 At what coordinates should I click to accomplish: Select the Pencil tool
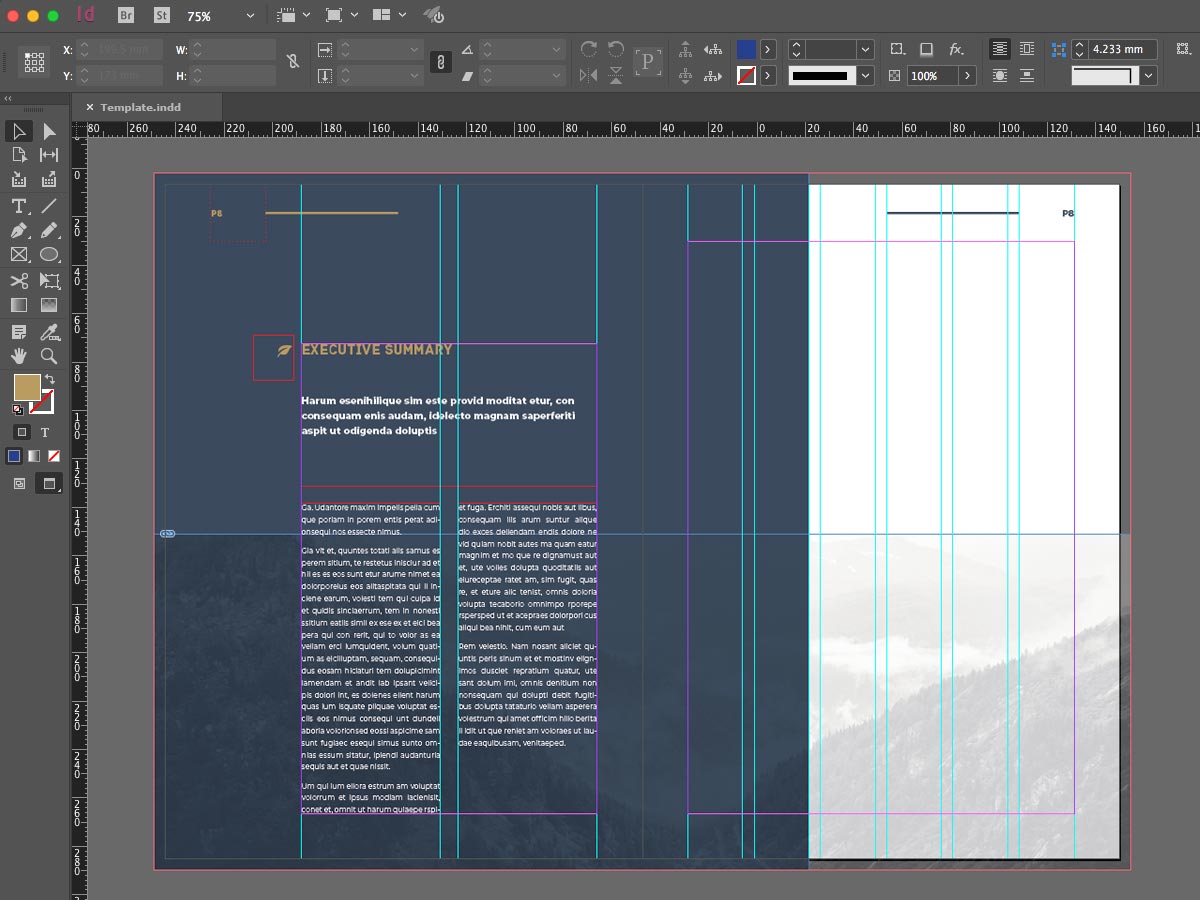click(x=49, y=231)
